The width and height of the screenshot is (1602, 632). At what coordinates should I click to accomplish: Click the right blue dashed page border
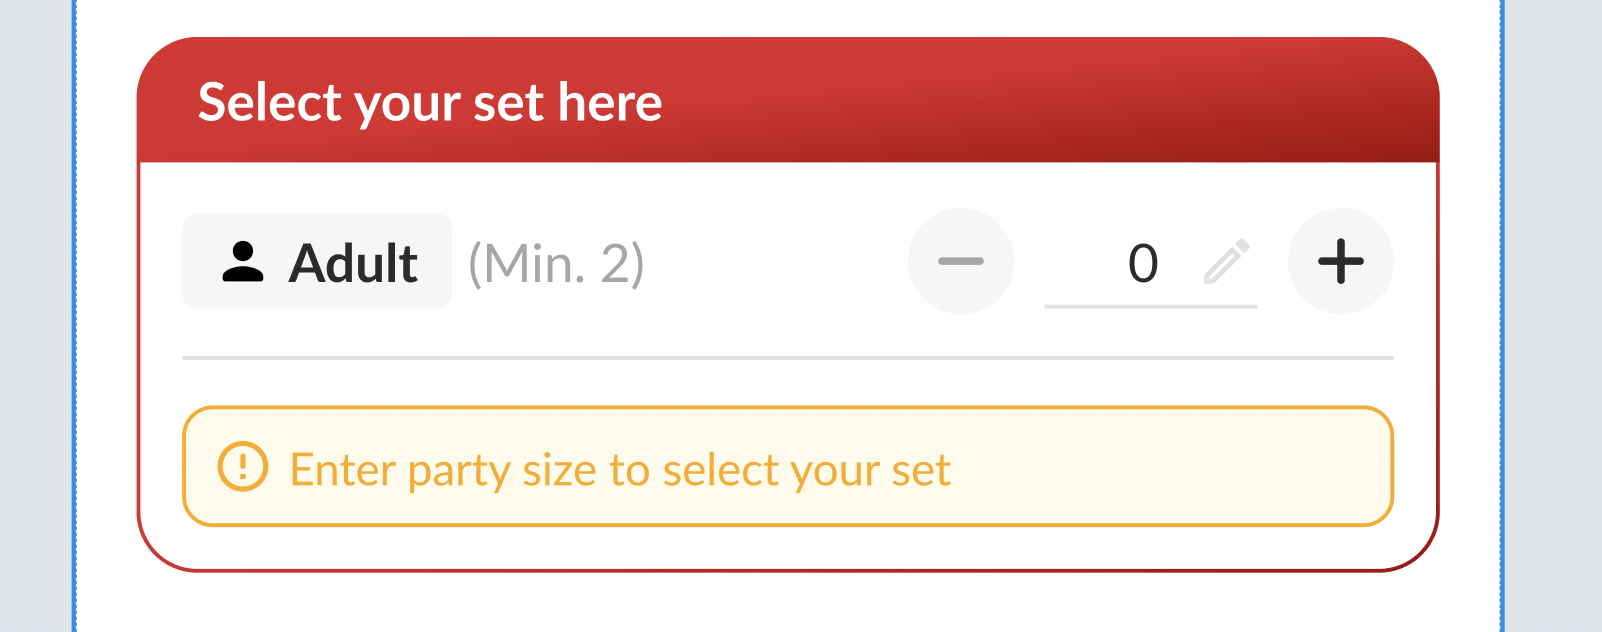tap(1502, 316)
